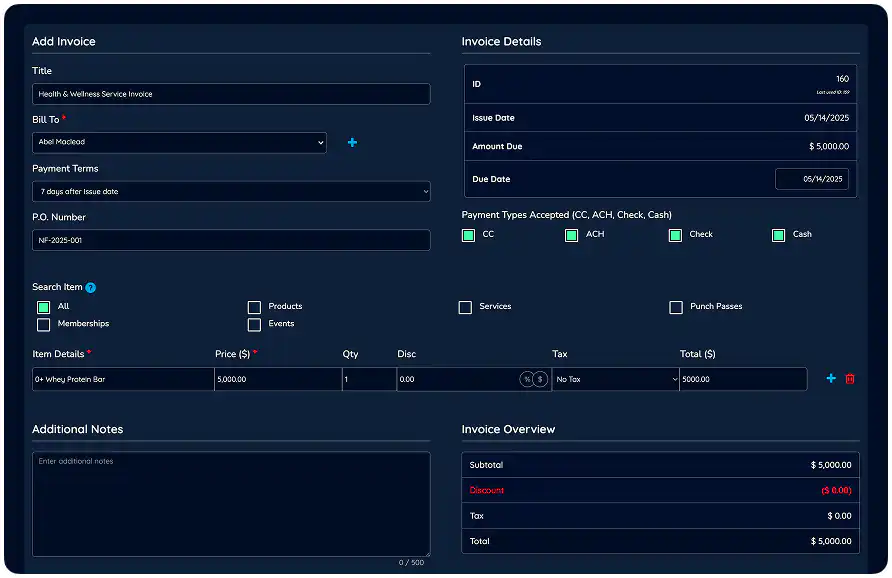Screen dimensions: 892x578
Task: Expand the Payment Terms dropdown
Action: point(232,191)
